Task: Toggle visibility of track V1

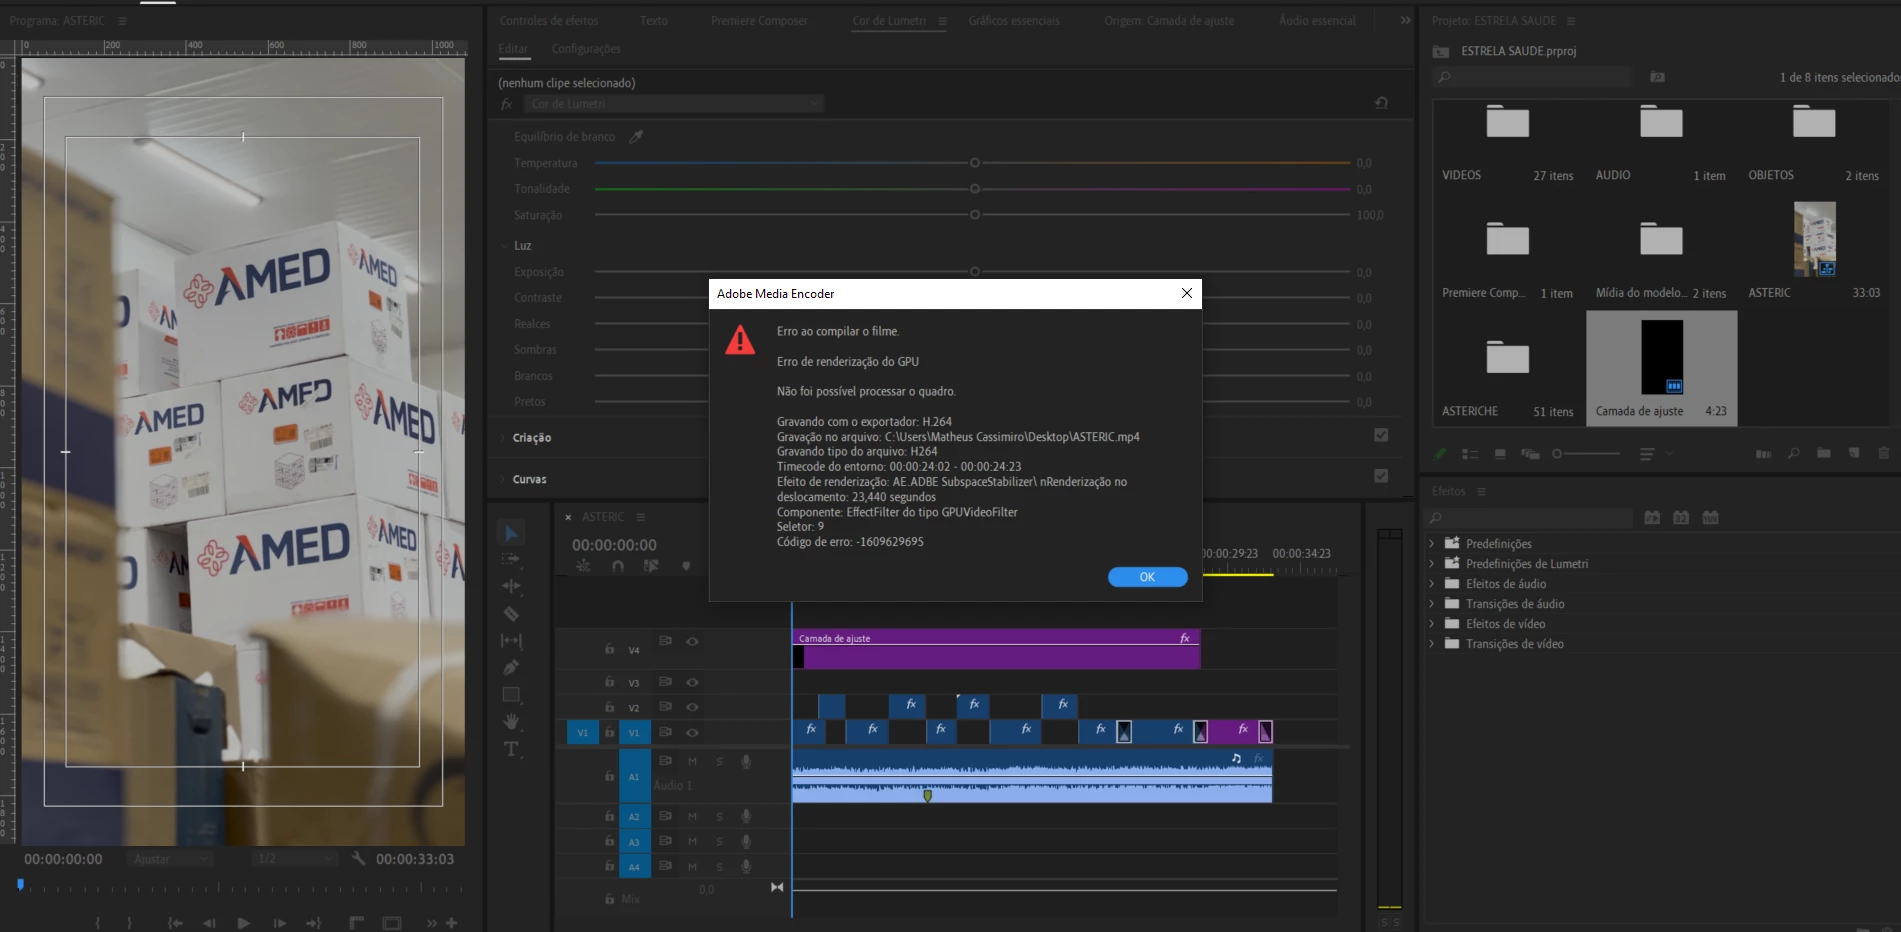Action: pyautogui.click(x=692, y=733)
